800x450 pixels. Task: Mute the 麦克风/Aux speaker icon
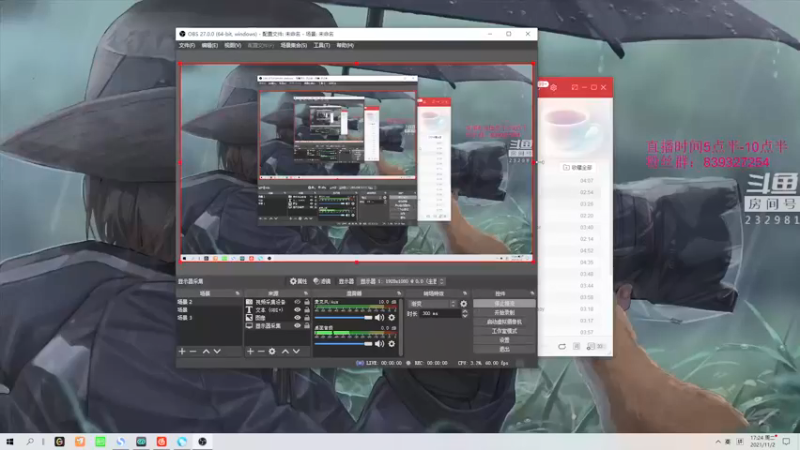[x=380, y=317]
